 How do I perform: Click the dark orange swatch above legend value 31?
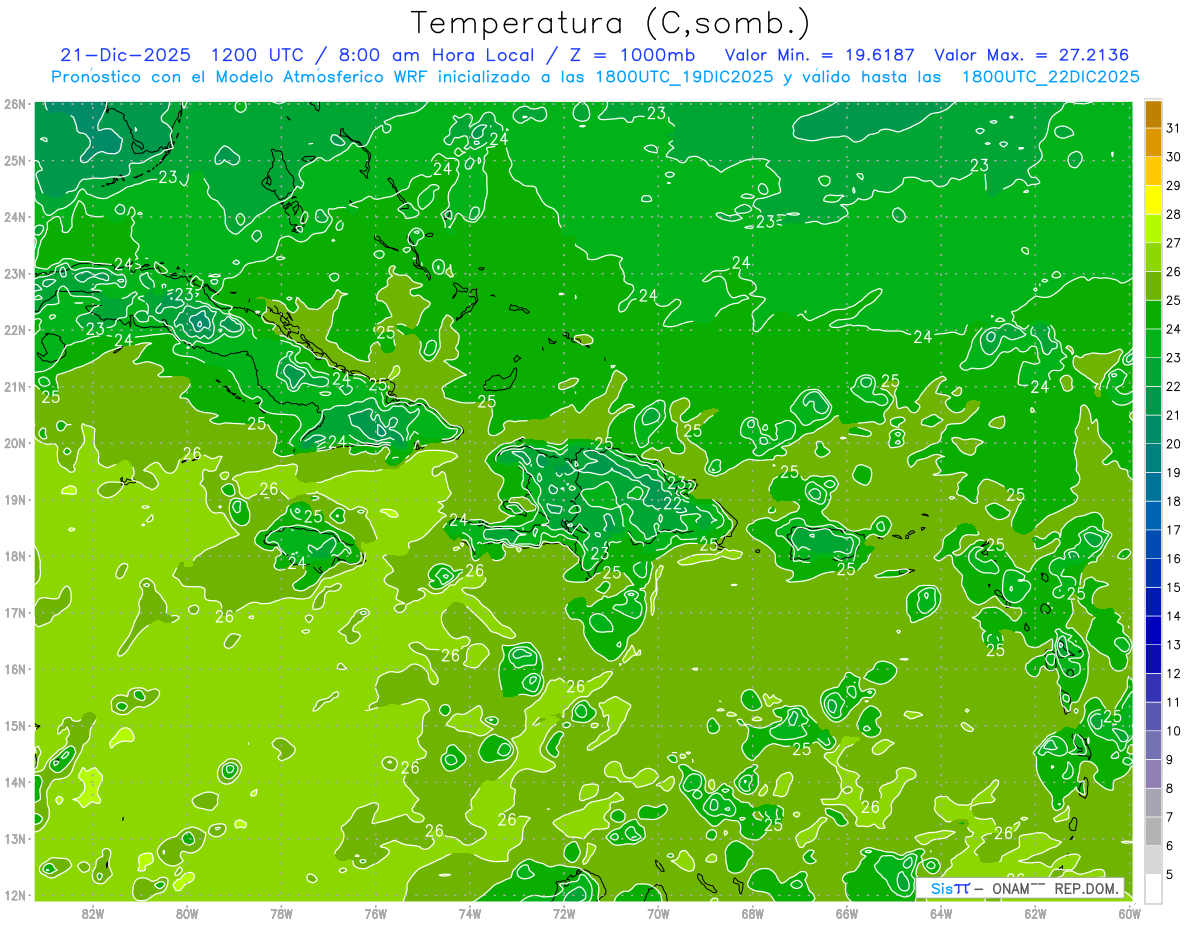pos(1153,114)
